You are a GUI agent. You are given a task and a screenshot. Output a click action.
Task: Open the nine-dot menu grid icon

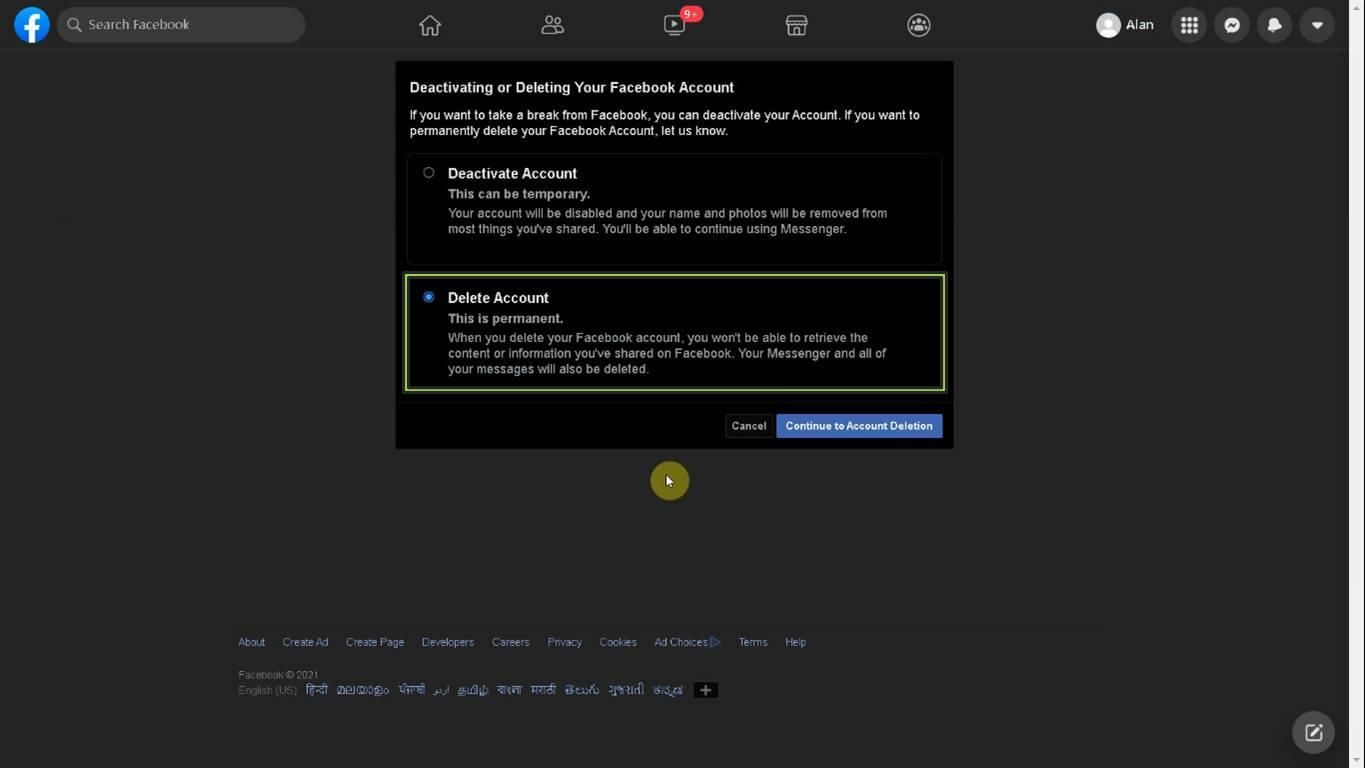(x=1189, y=25)
